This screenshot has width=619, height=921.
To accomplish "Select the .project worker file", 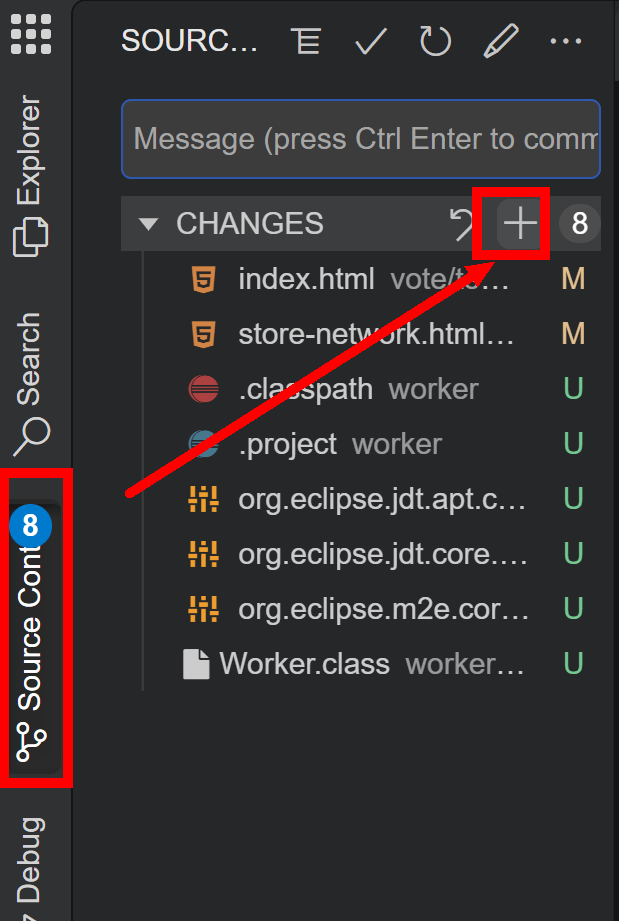I will (288, 444).
